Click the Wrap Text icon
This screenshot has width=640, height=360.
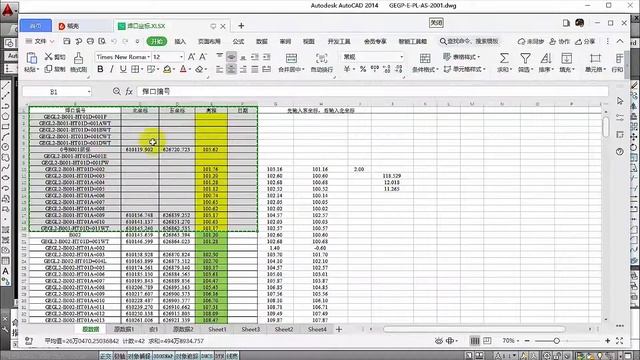click(321, 58)
